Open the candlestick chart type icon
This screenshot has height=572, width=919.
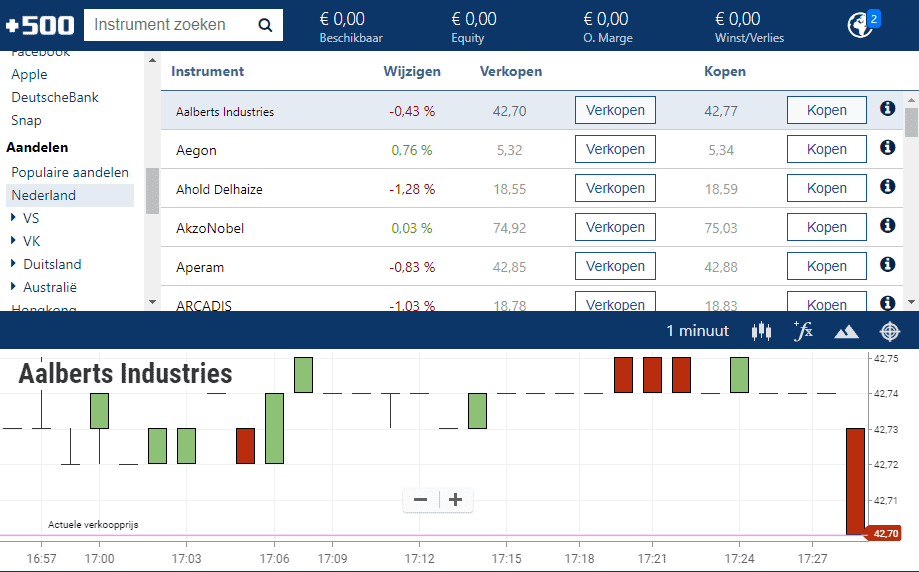click(762, 331)
